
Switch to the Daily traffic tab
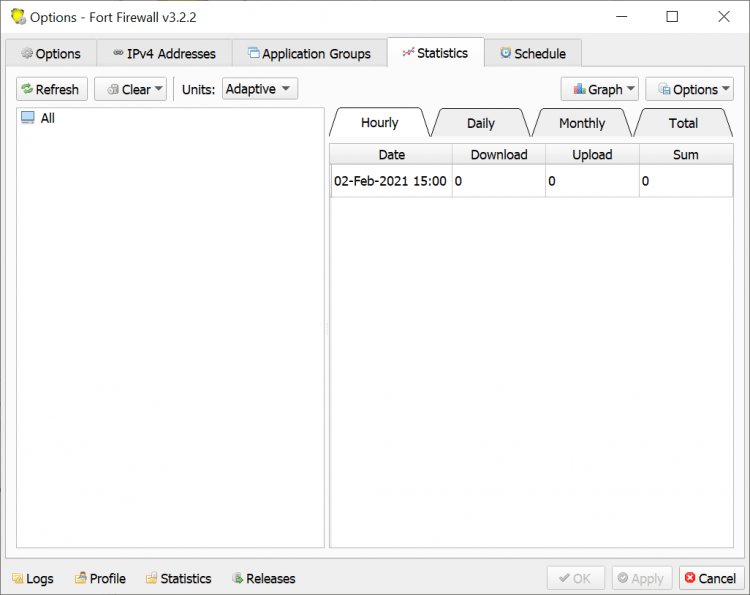pos(480,123)
